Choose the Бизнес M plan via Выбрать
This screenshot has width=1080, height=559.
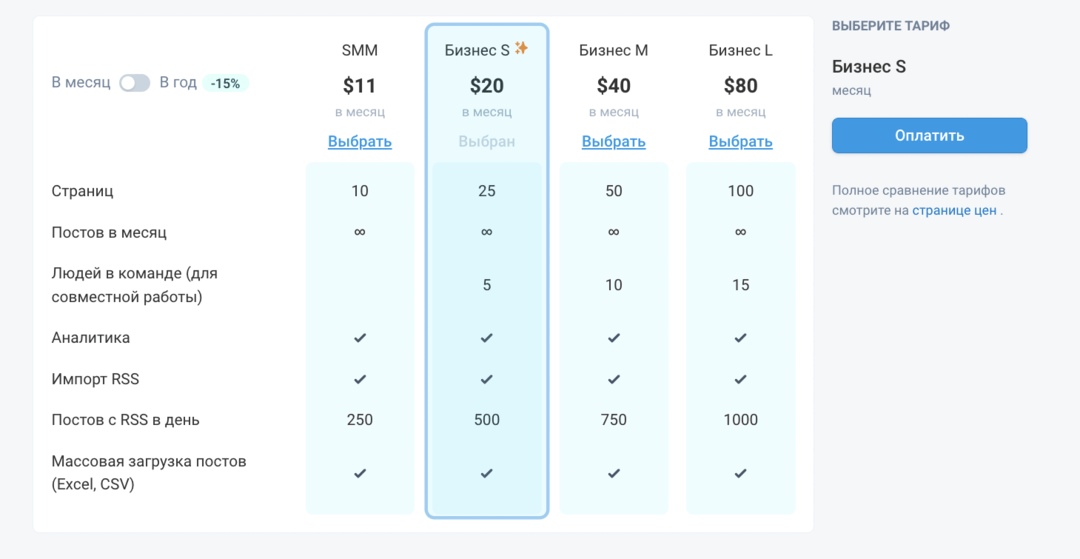[614, 142]
